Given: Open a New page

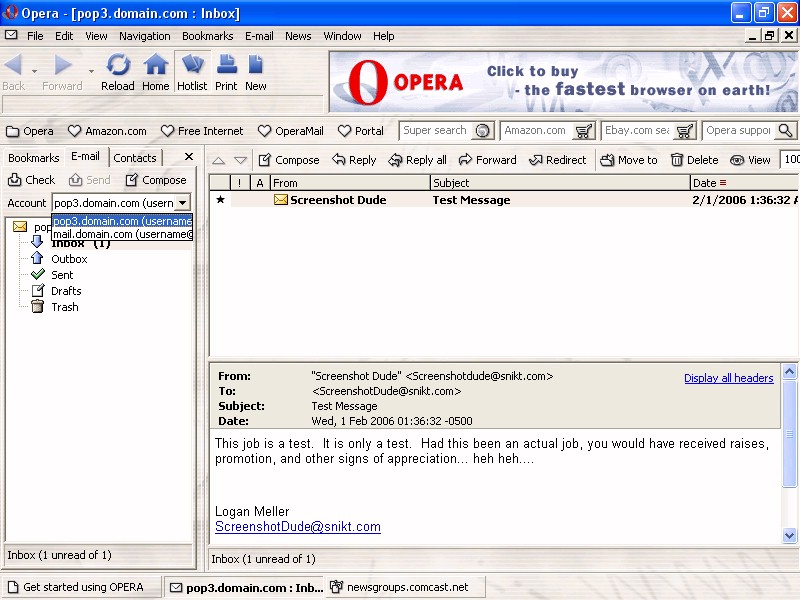Looking at the screenshot, I should [x=256, y=71].
